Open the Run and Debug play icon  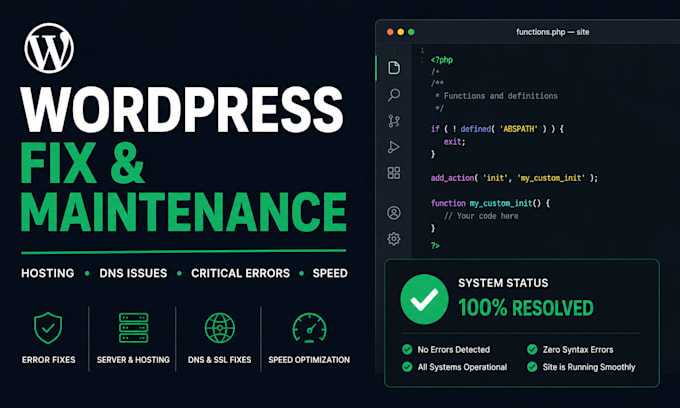[393, 147]
